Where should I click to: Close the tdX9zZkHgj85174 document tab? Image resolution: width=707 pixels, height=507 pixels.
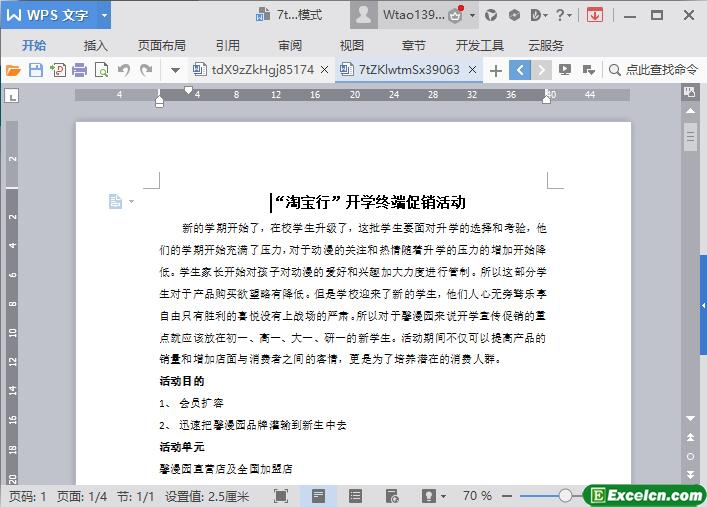324,70
